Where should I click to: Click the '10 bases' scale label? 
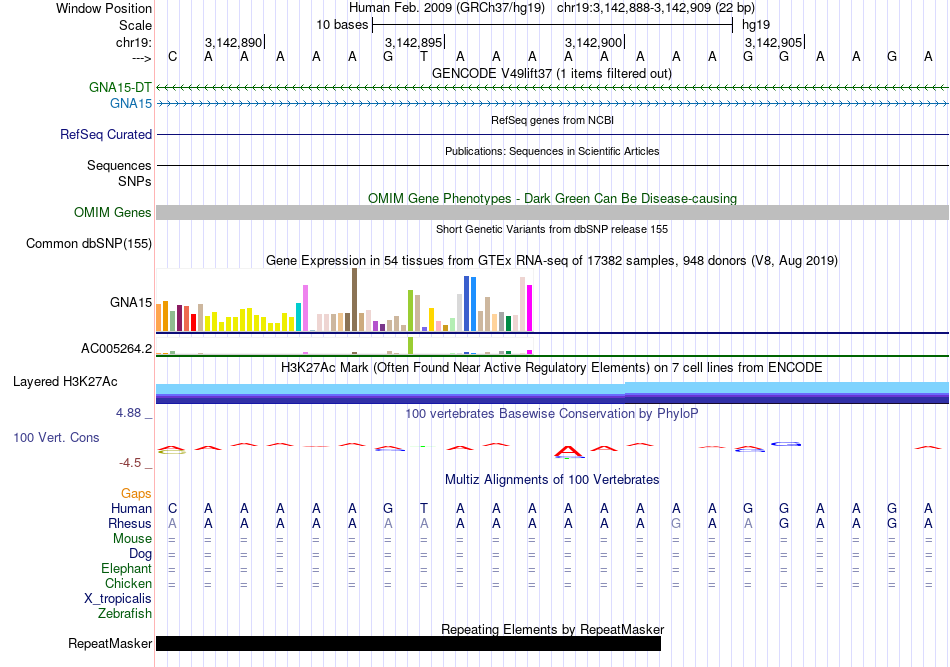[342, 25]
